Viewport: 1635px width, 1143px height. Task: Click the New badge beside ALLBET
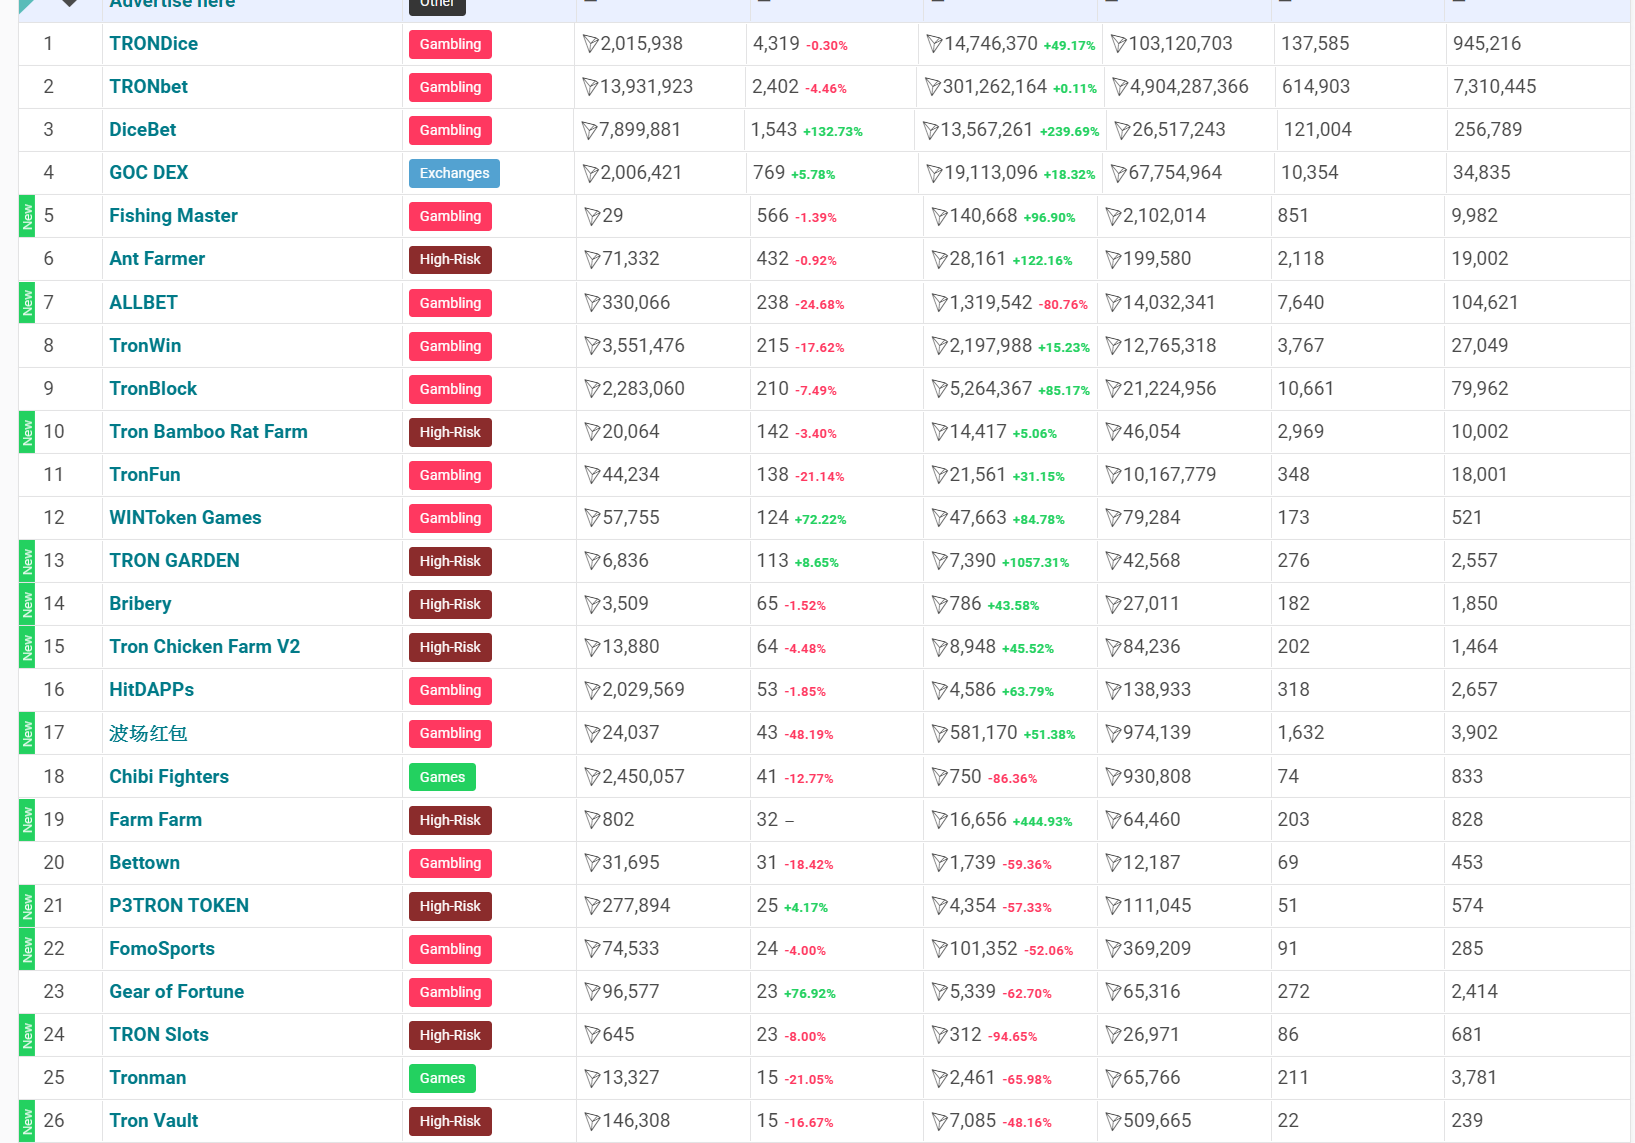[x=27, y=302]
